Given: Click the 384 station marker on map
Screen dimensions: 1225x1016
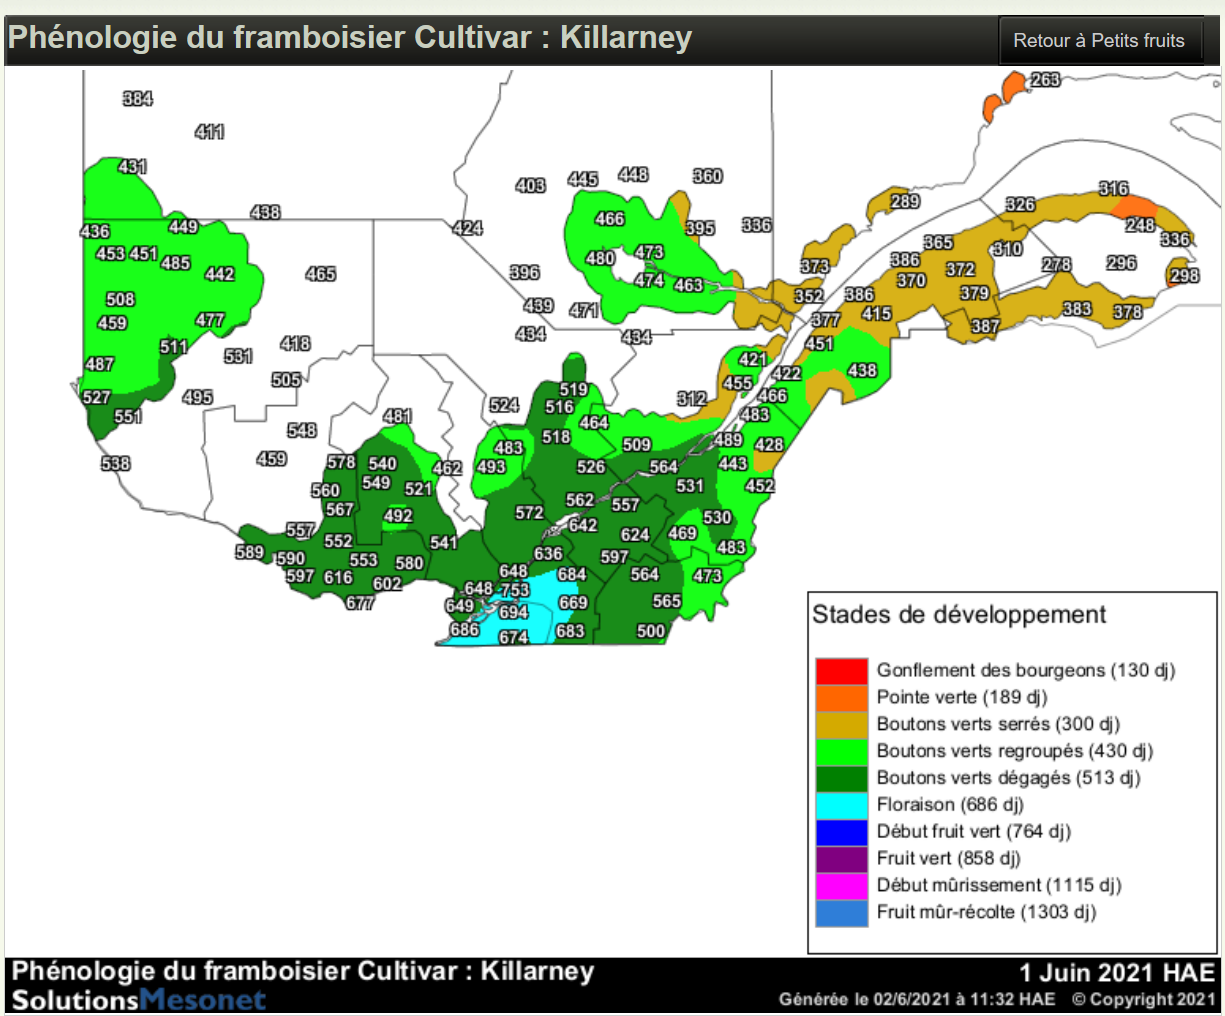Looking at the screenshot, I should point(137,98).
